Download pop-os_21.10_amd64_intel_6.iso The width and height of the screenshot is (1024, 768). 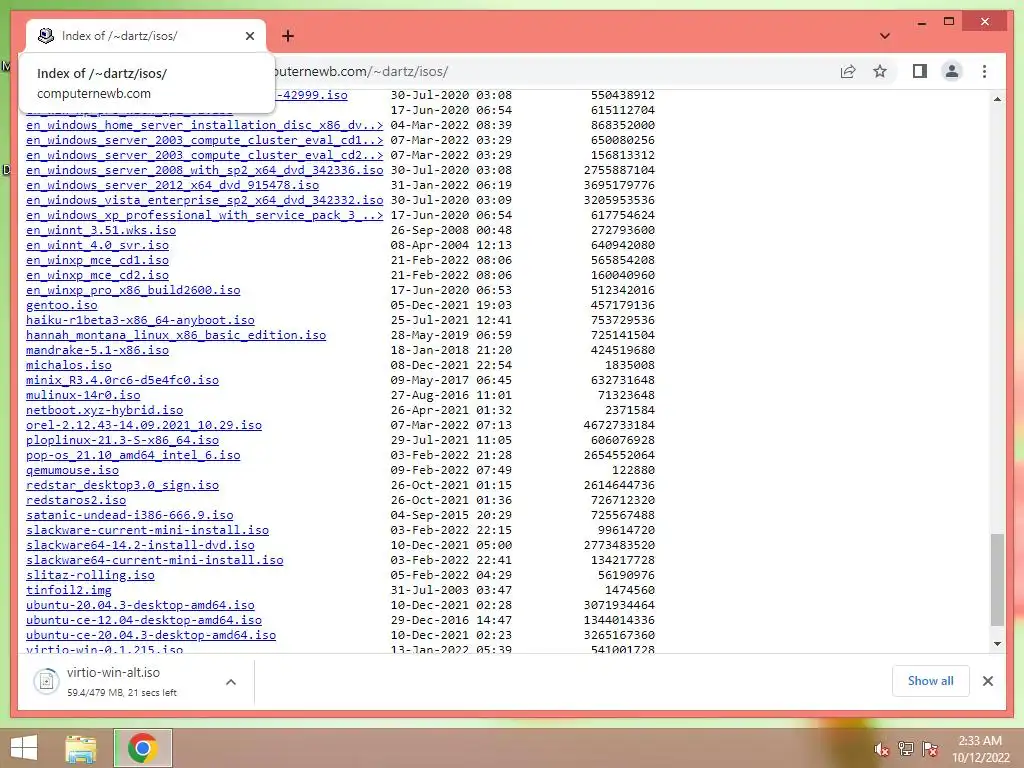coord(133,455)
